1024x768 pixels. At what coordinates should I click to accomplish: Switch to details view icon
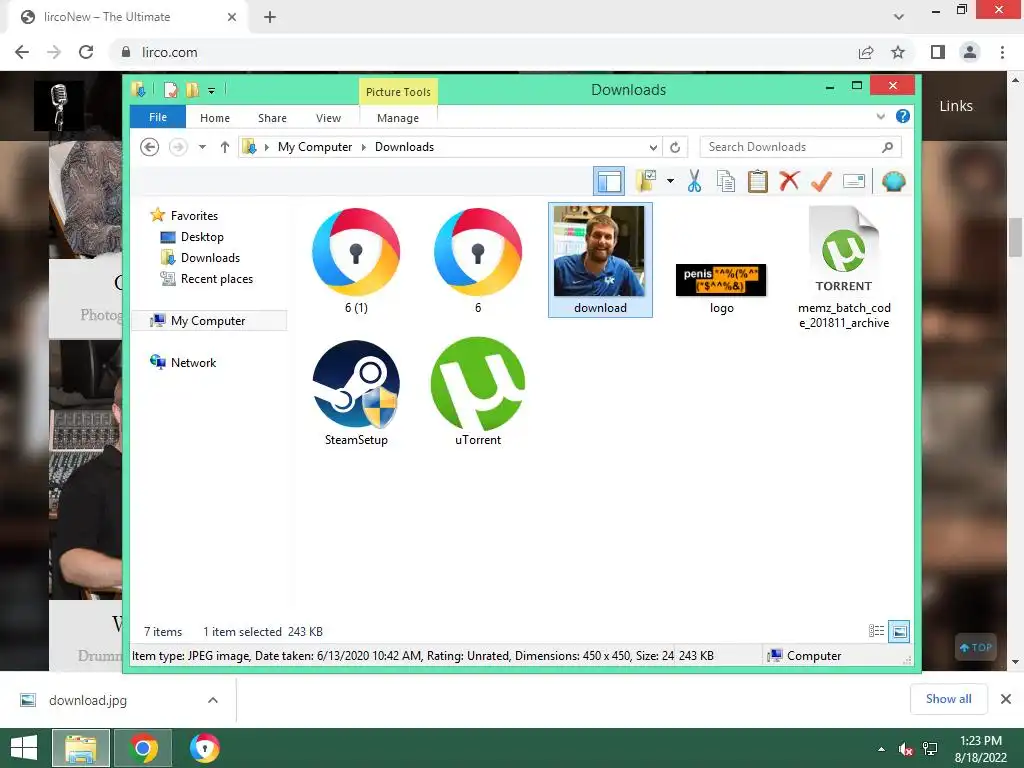tap(876, 631)
